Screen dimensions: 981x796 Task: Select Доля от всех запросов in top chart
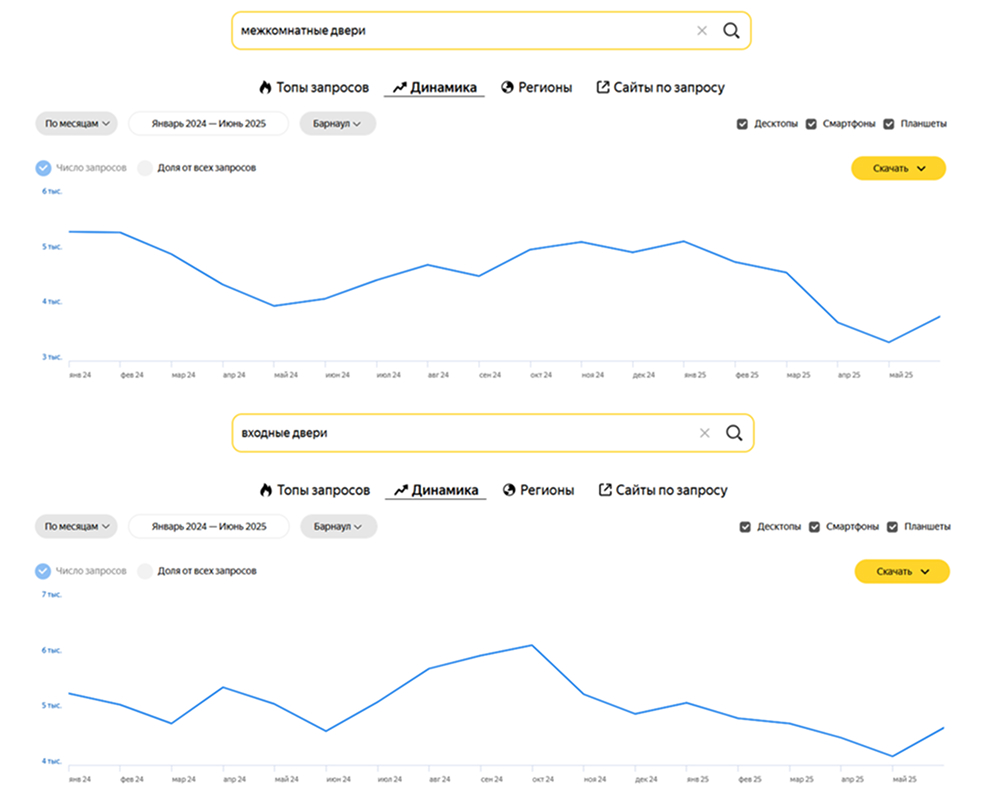pyautogui.click(x=146, y=168)
